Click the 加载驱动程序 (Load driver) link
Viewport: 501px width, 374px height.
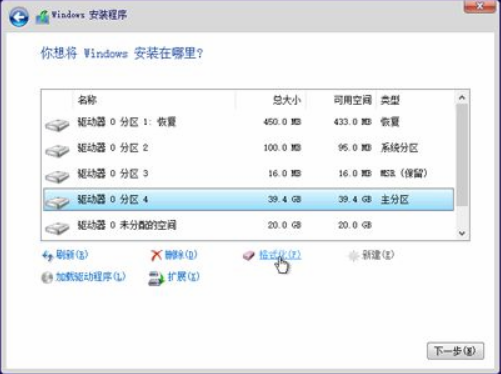click(x=90, y=277)
